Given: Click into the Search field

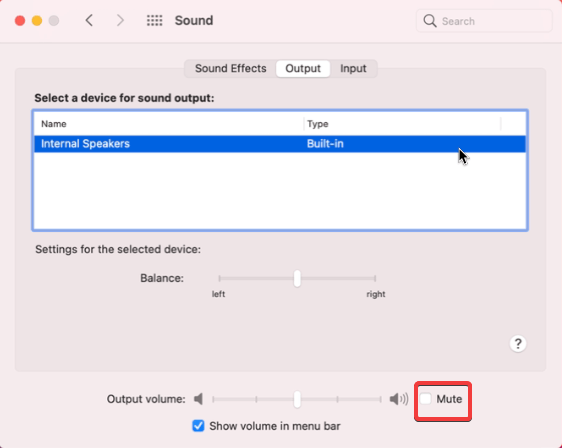Looking at the screenshot, I should [x=484, y=21].
